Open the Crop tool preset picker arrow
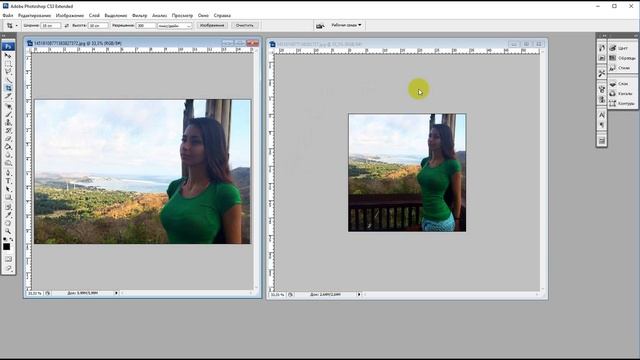This screenshot has height=360, width=640. click(x=17, y=26)
